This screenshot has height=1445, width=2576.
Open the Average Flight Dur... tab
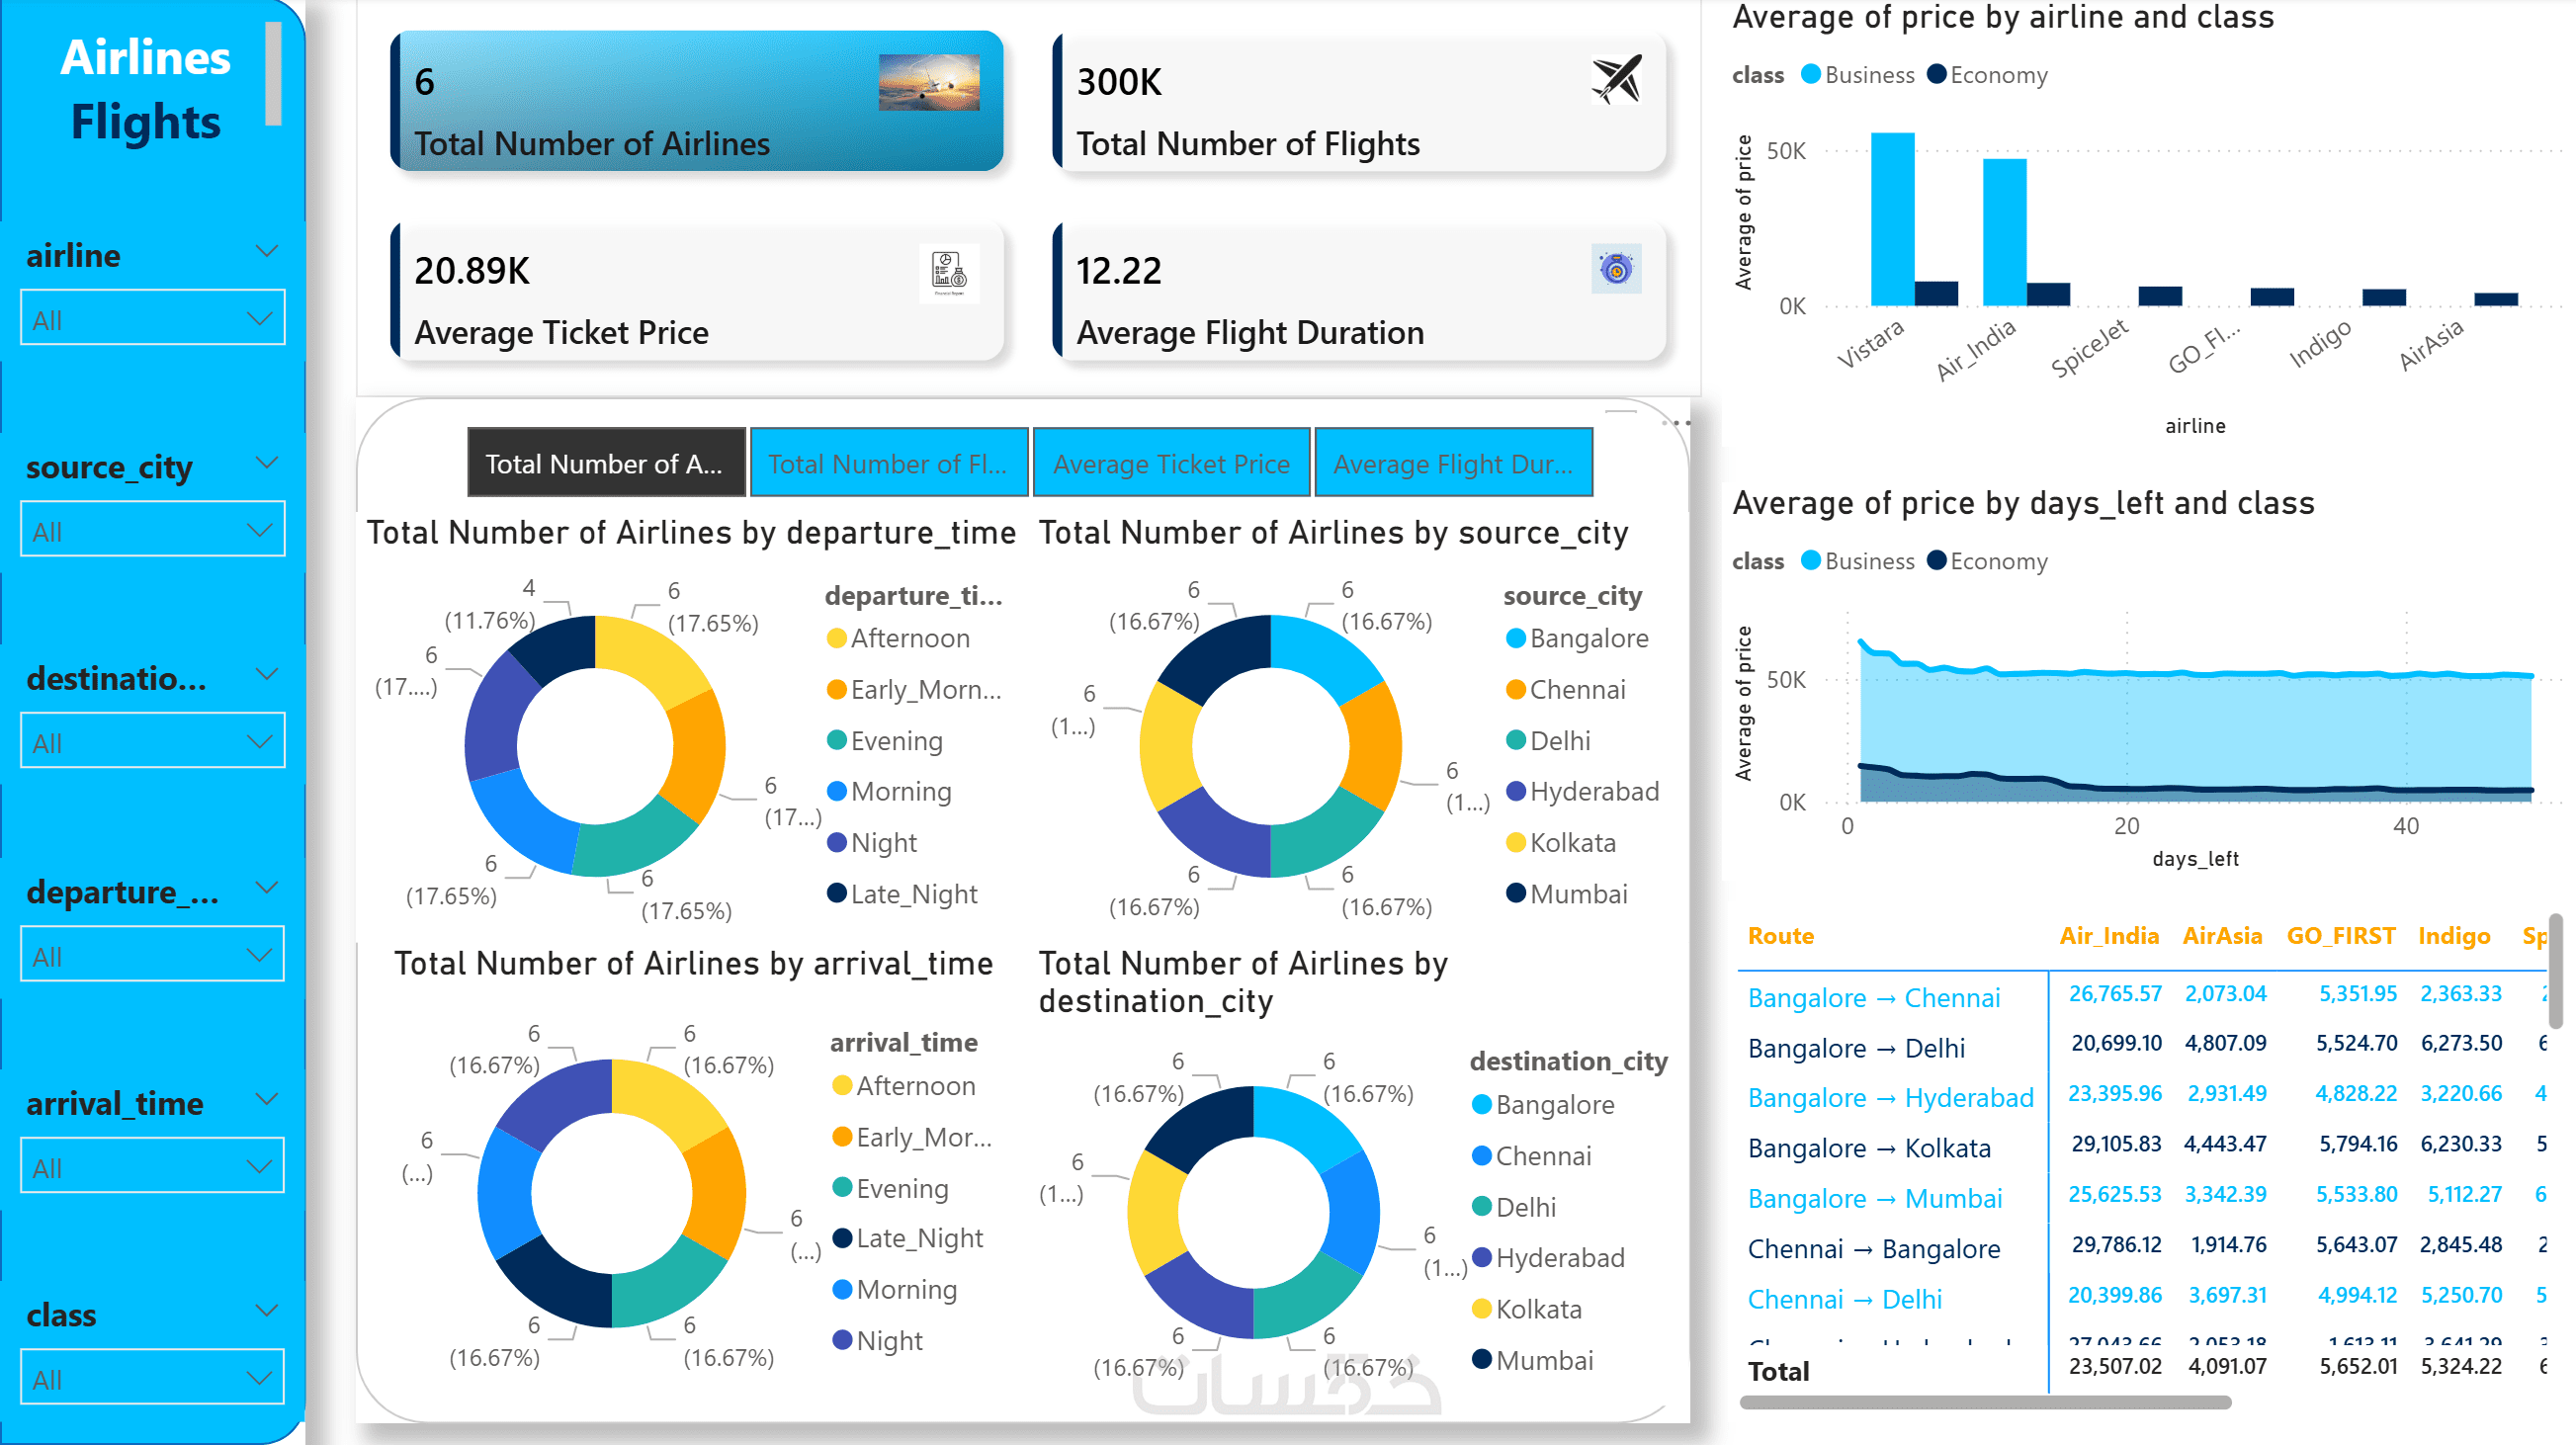tap(1452, 464)
